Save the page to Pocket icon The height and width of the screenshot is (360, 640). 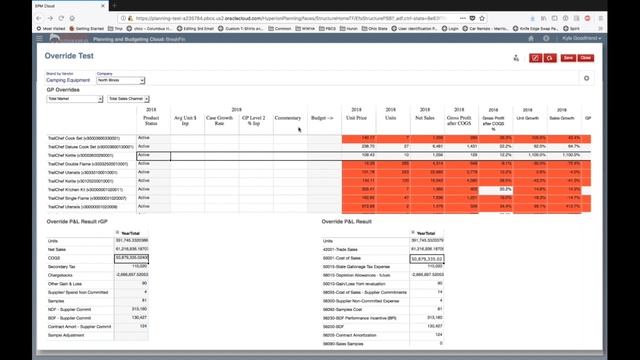472,18
